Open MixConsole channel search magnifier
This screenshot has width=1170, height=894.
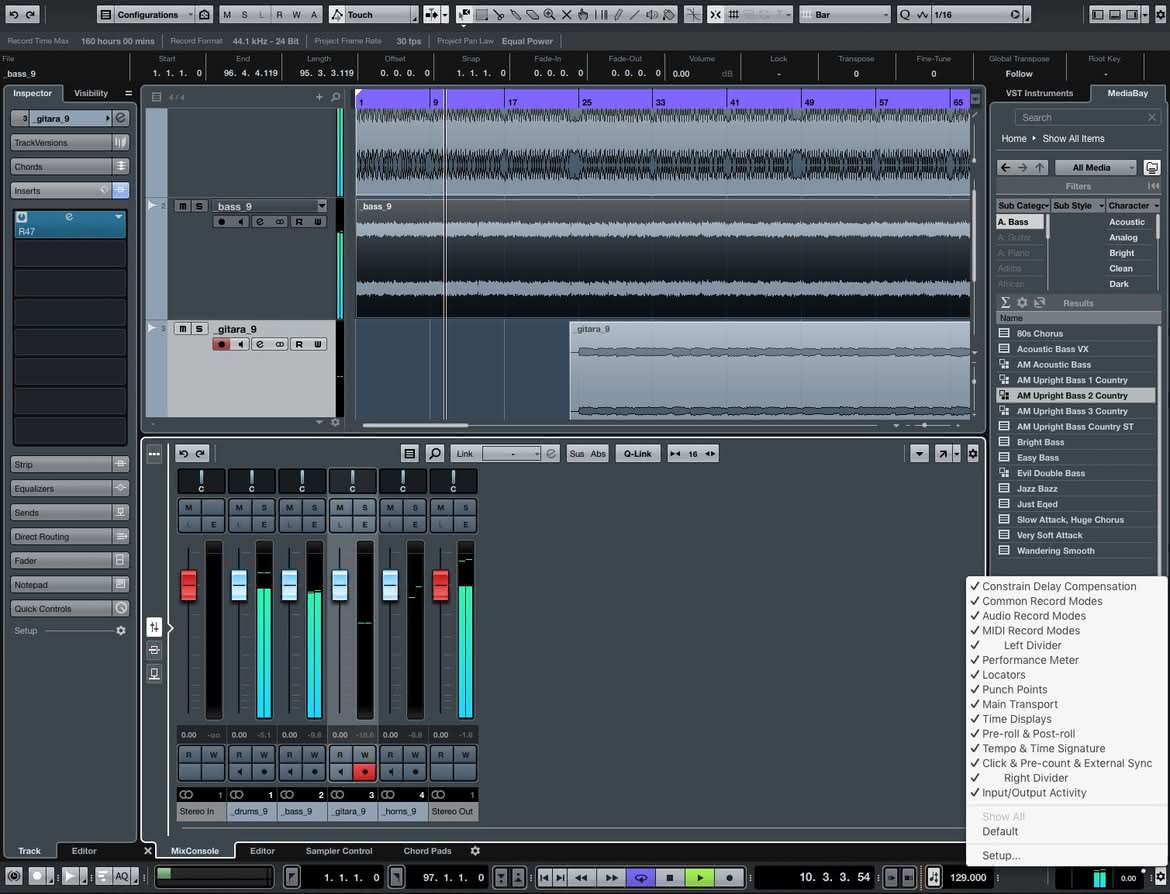[434, 454]
